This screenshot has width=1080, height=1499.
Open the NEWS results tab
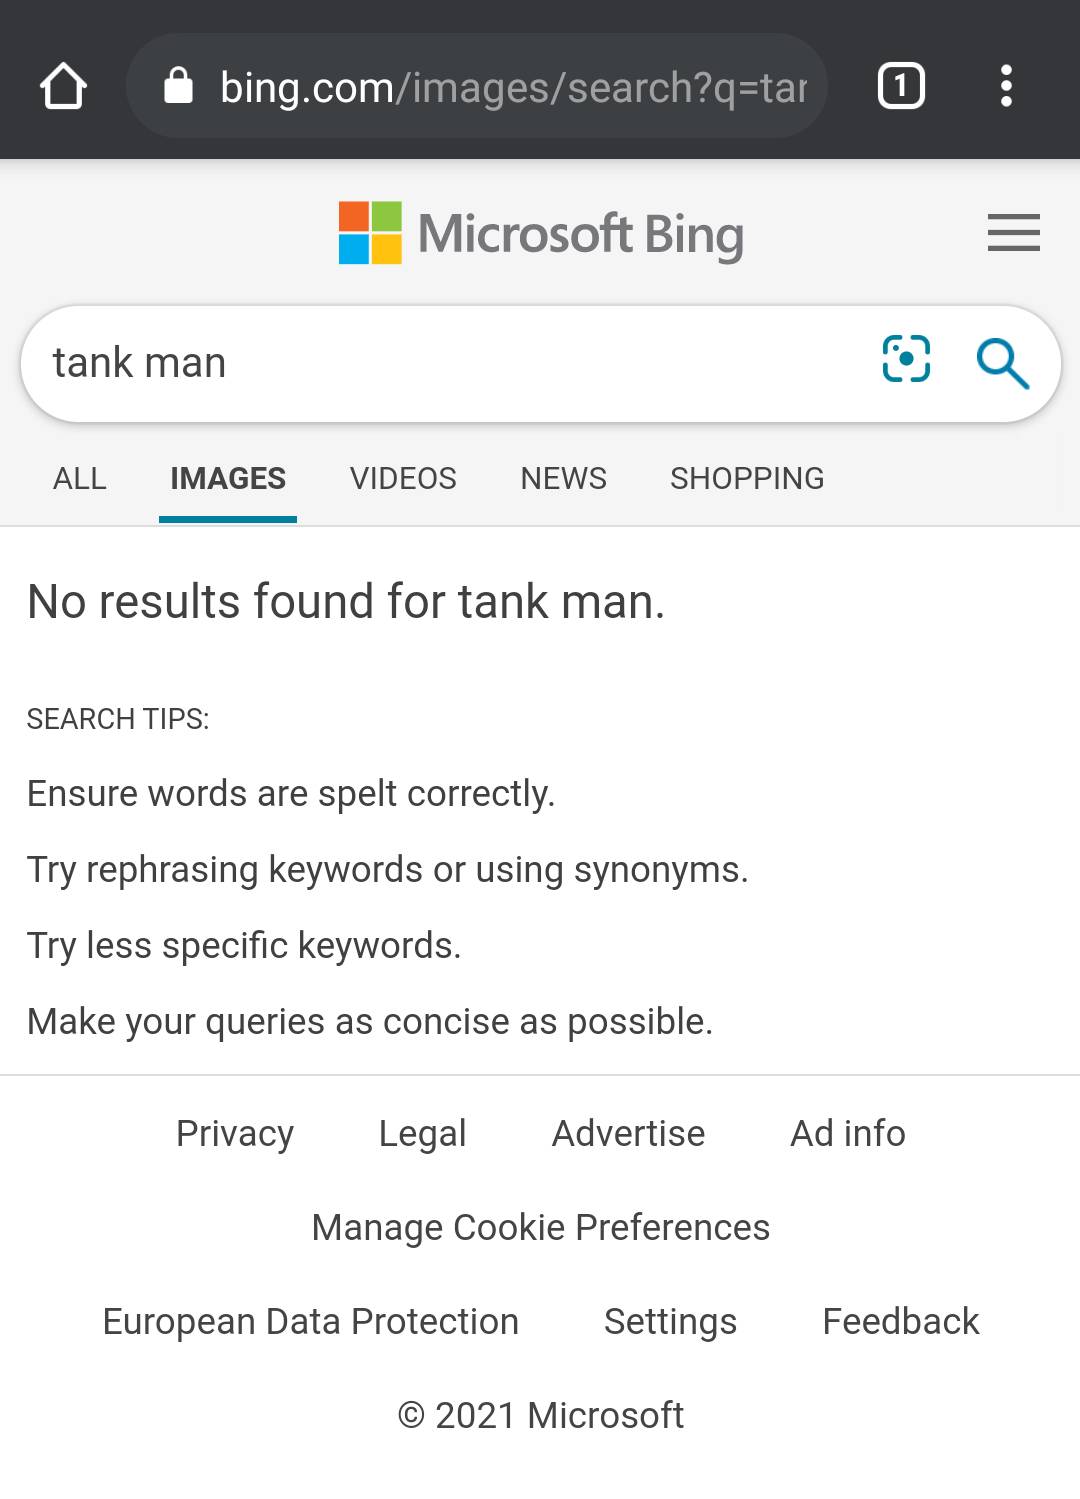[563, 479]
